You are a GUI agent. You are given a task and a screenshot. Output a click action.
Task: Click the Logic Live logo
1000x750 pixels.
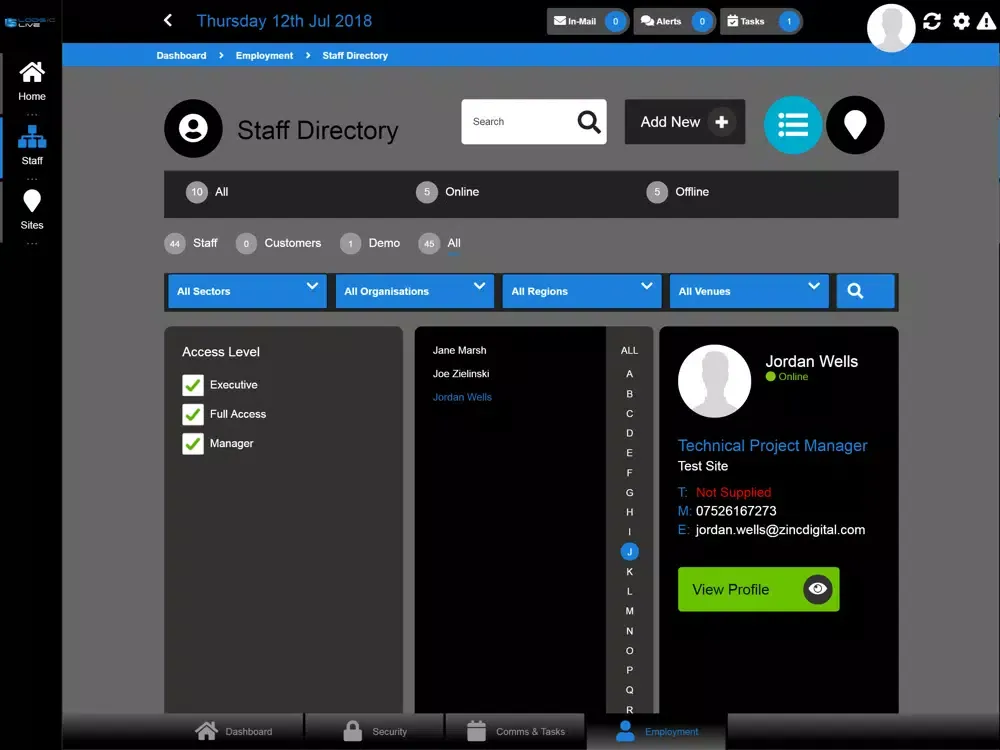[30, 22]
